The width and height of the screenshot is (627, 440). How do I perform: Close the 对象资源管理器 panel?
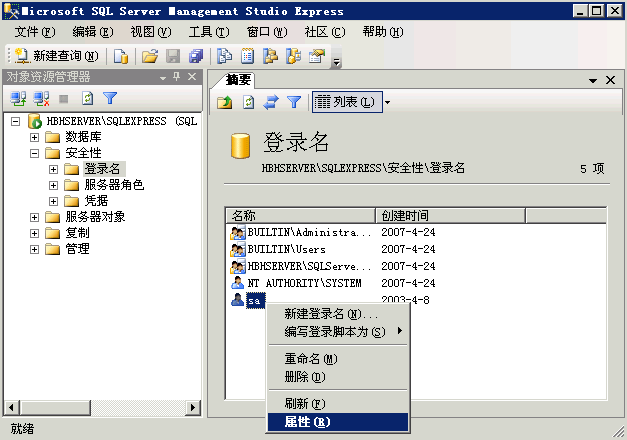192,76
